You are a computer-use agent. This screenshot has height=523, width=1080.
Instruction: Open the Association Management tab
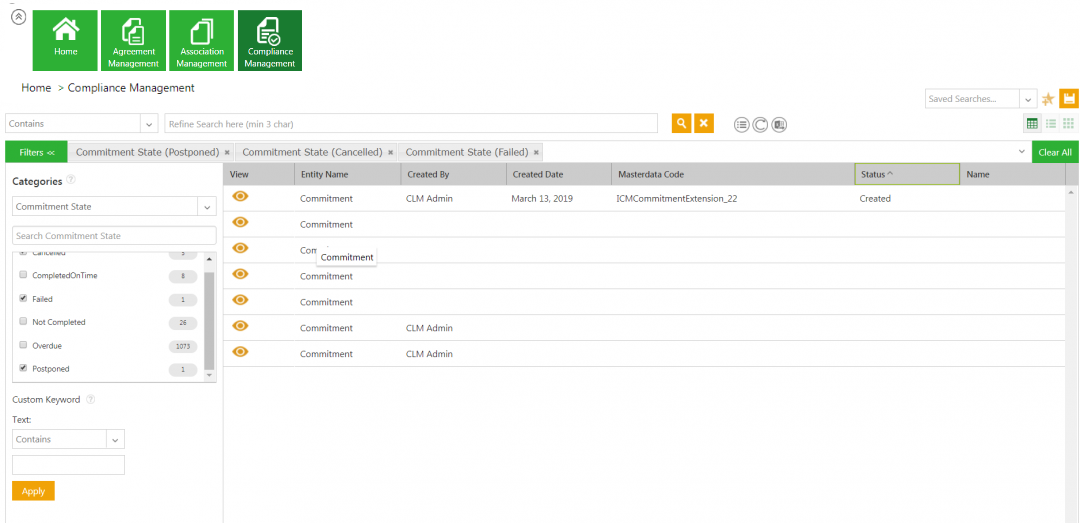tap(202, 41)
